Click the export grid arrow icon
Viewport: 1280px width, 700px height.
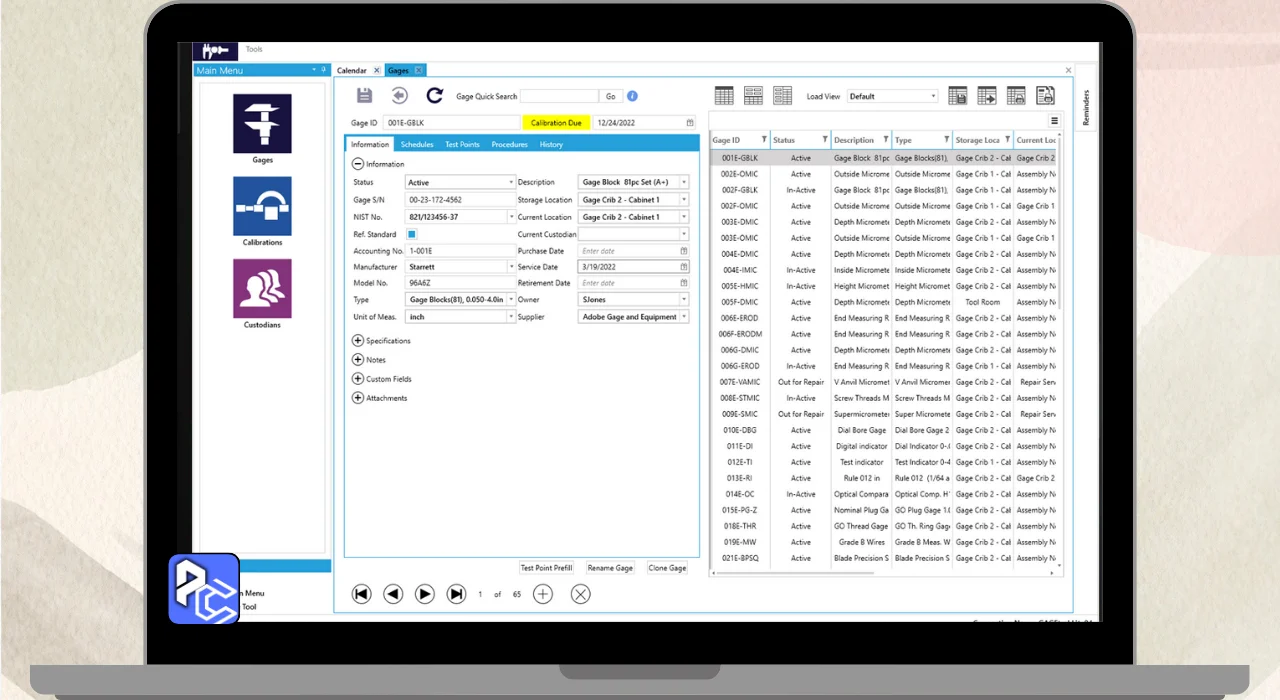coord(987,96)
